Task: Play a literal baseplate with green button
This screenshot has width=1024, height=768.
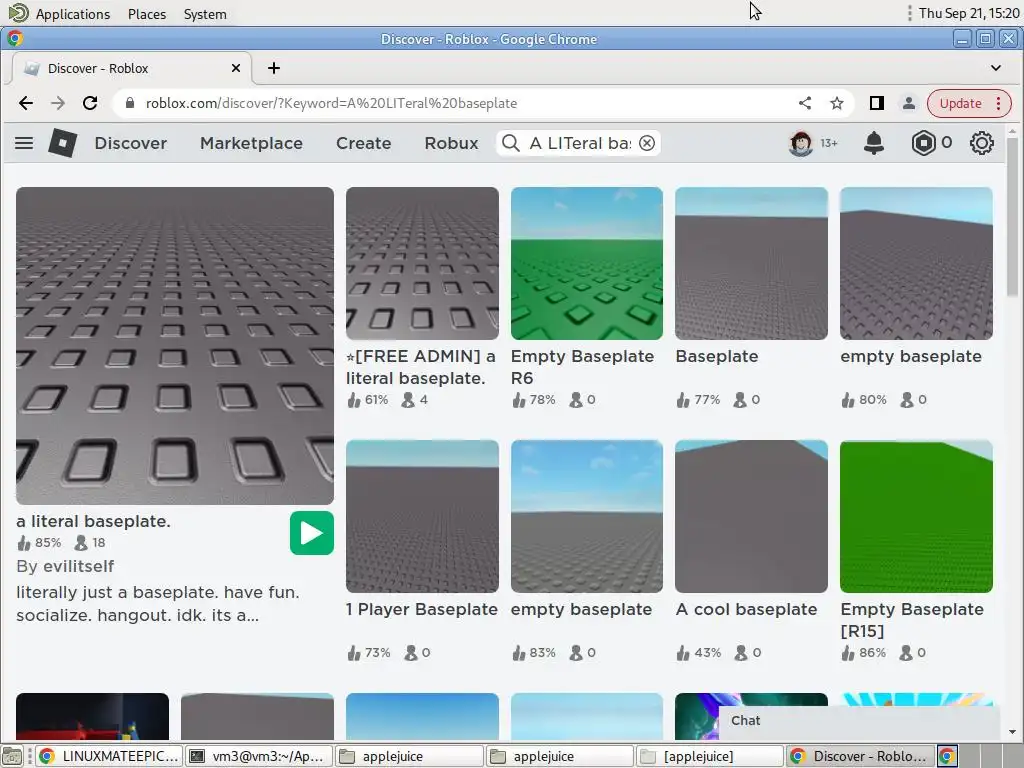Action: click(312, 534)
